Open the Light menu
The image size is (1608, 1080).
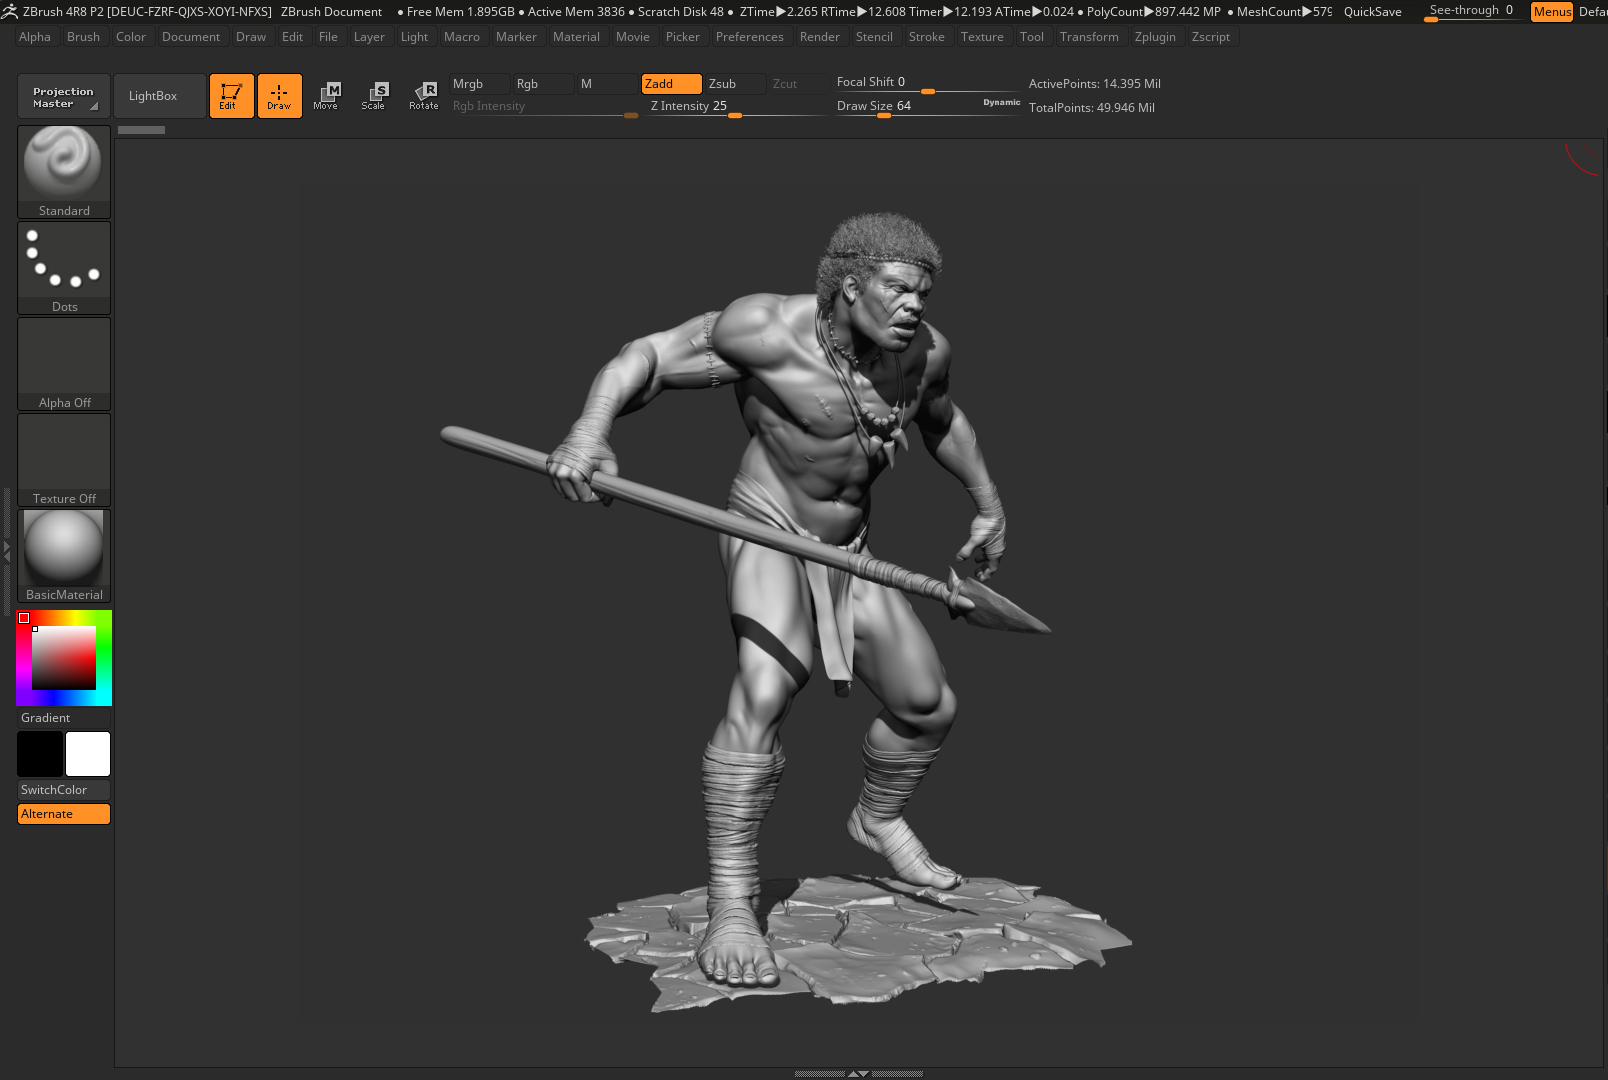coord(414,37)
